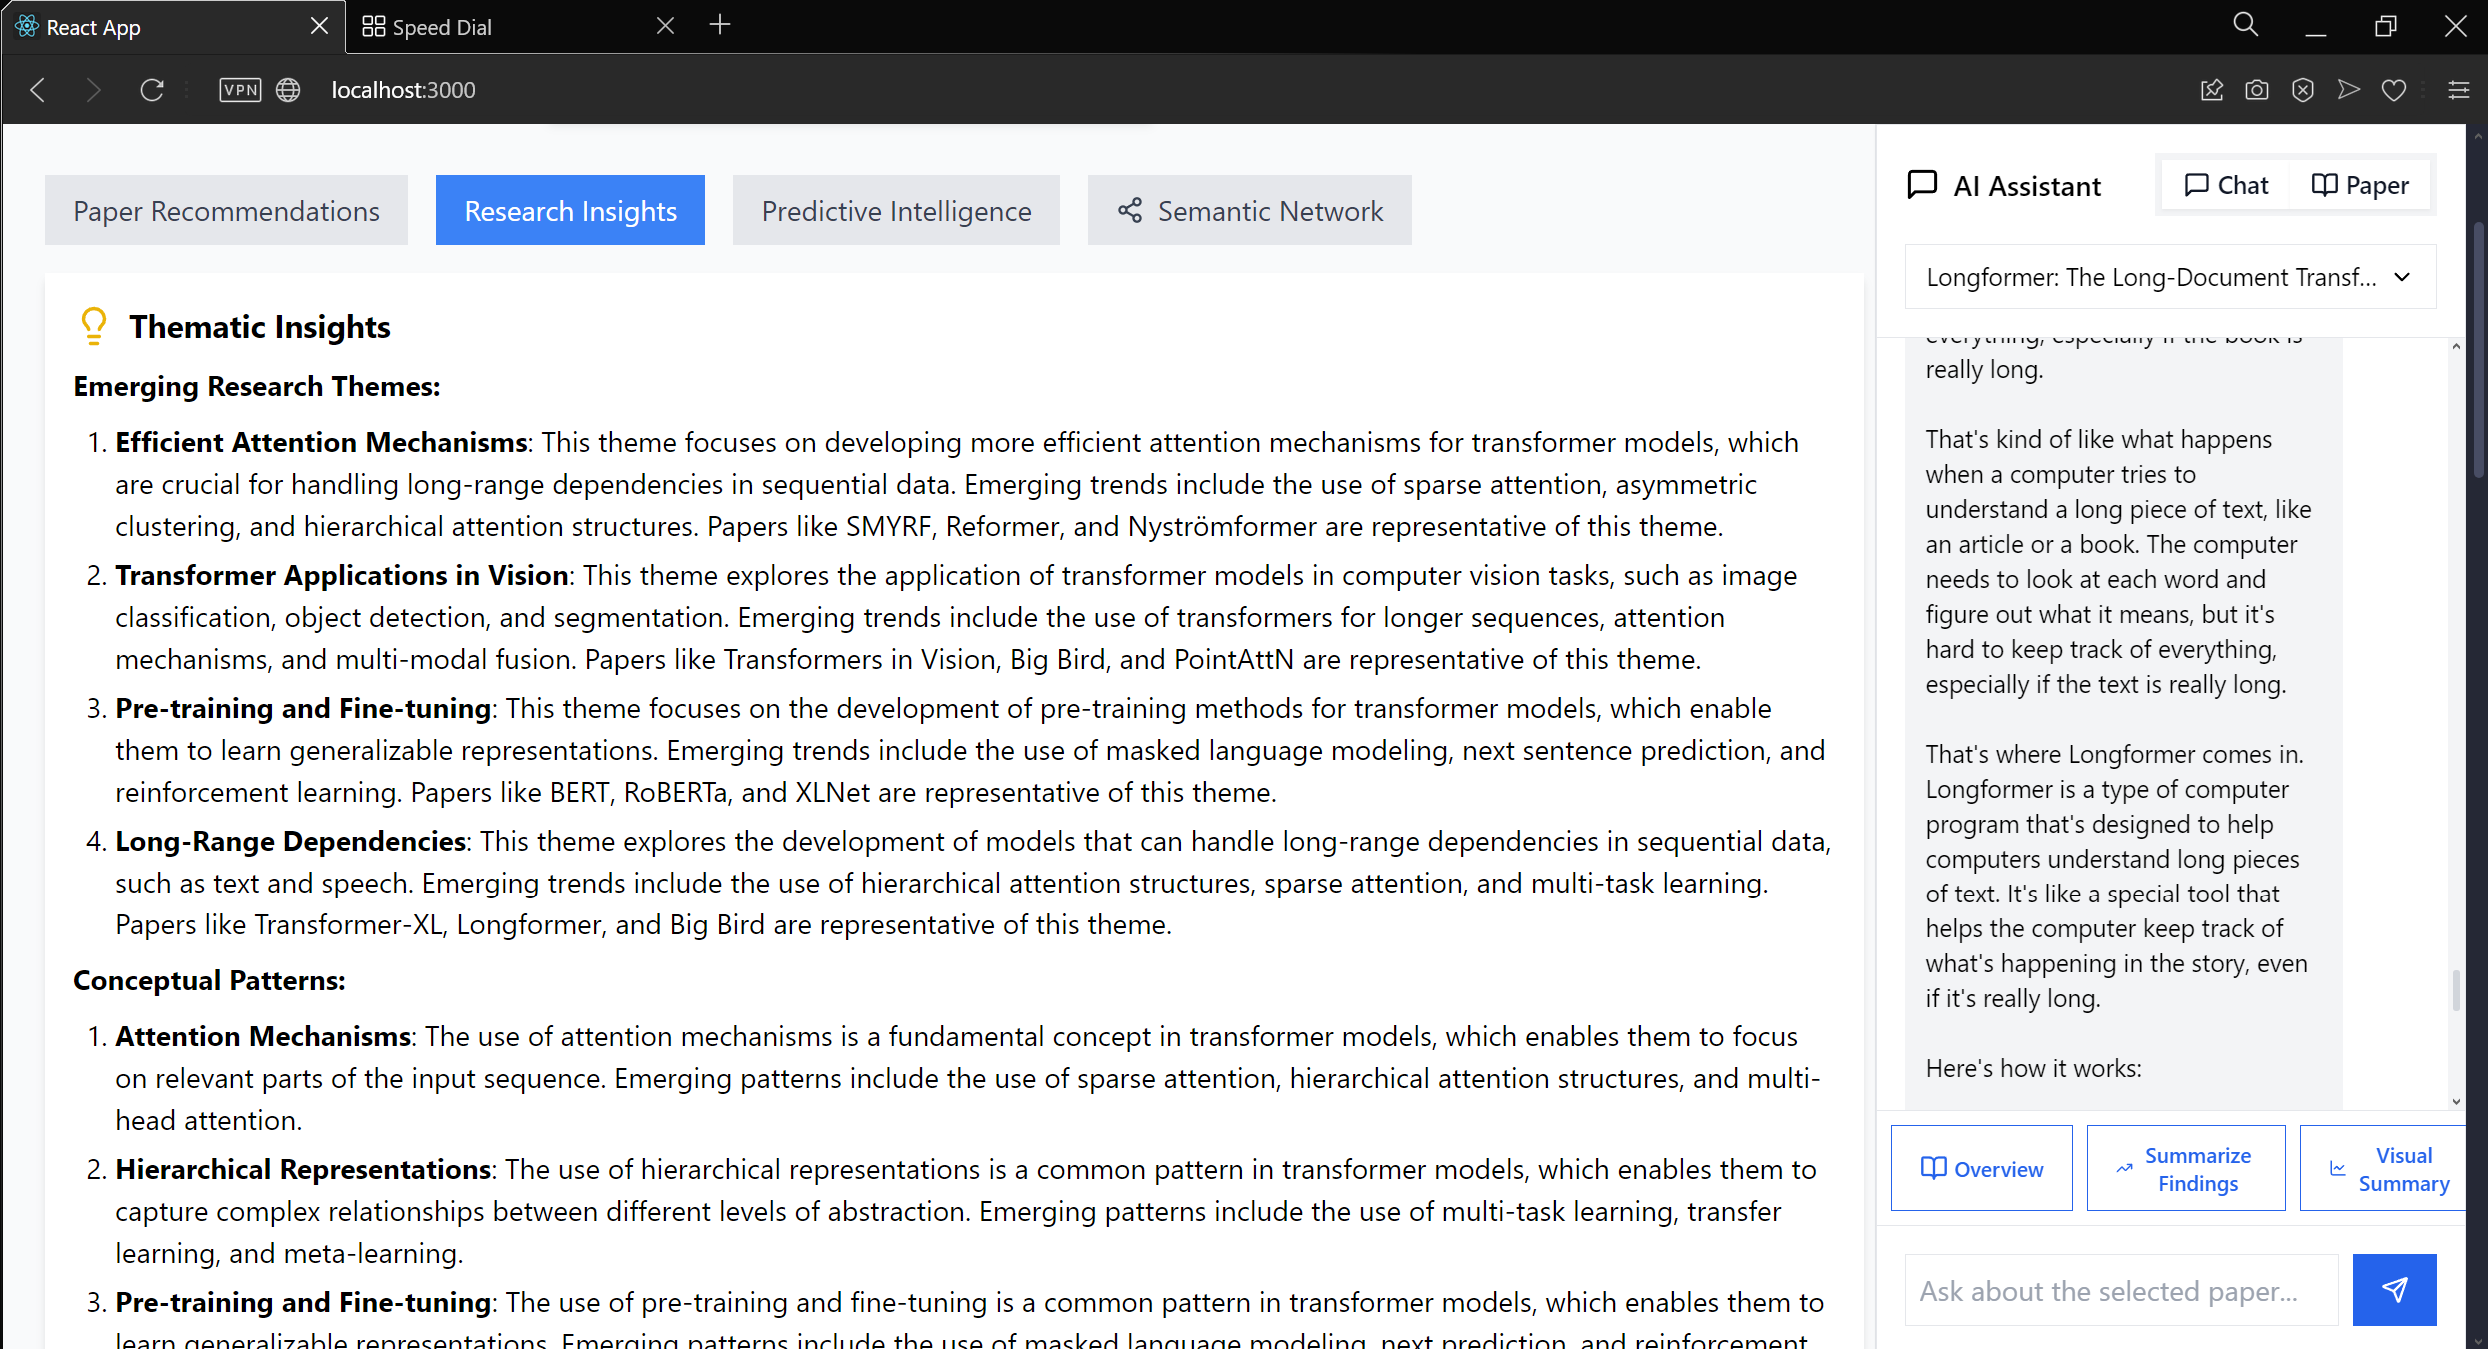Click the send message paper-plane button

click(2393, 1290)
